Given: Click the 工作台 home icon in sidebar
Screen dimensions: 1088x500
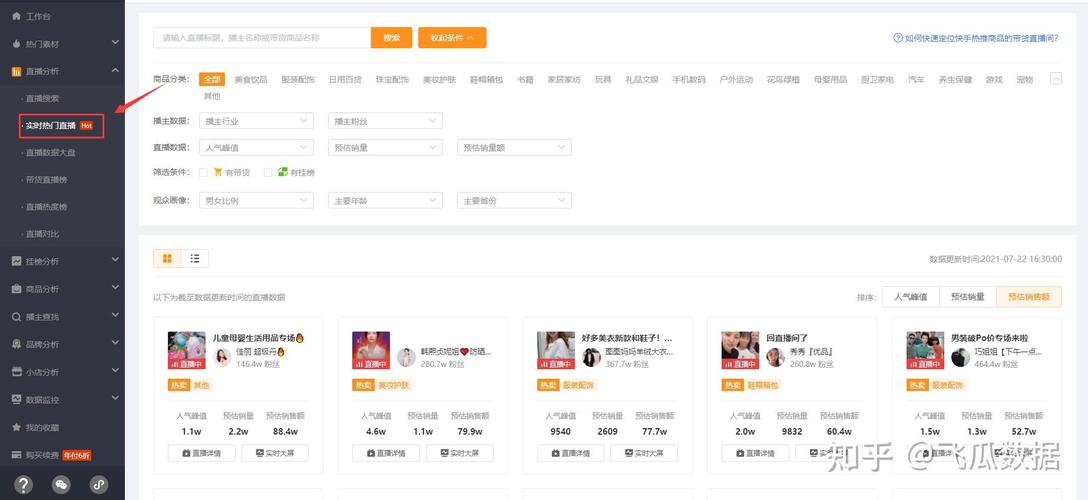Looking at the screenshot, I should click(x=16, y=17).
